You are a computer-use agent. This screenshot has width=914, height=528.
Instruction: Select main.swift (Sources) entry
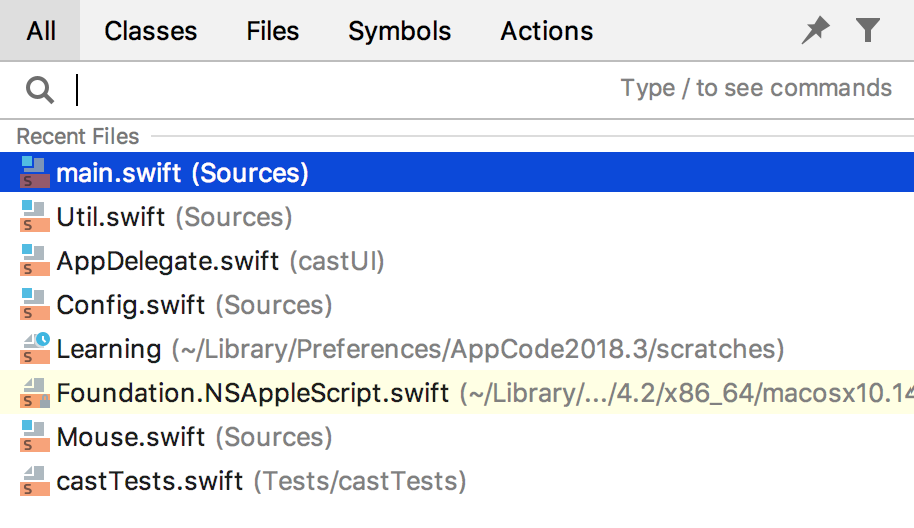point(457,173)
